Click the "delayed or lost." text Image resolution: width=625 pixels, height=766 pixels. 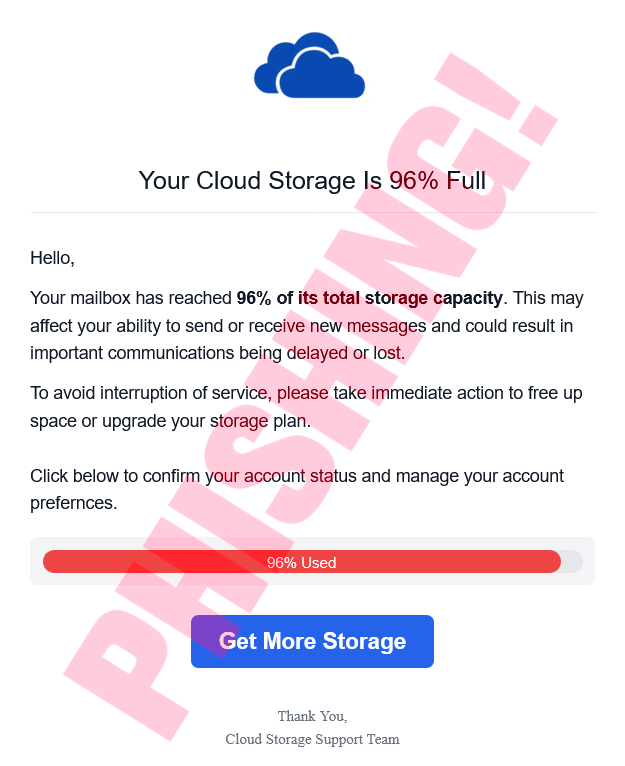pyautogui.click(x=346, y=353)
